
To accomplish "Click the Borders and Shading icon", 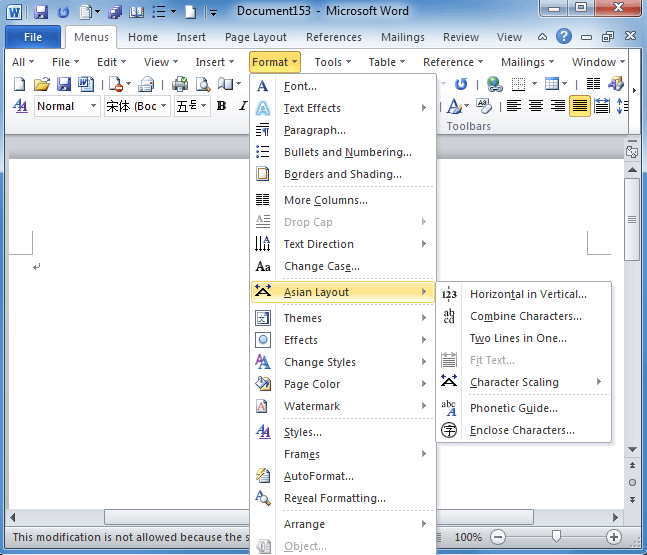I will point(263,174).
